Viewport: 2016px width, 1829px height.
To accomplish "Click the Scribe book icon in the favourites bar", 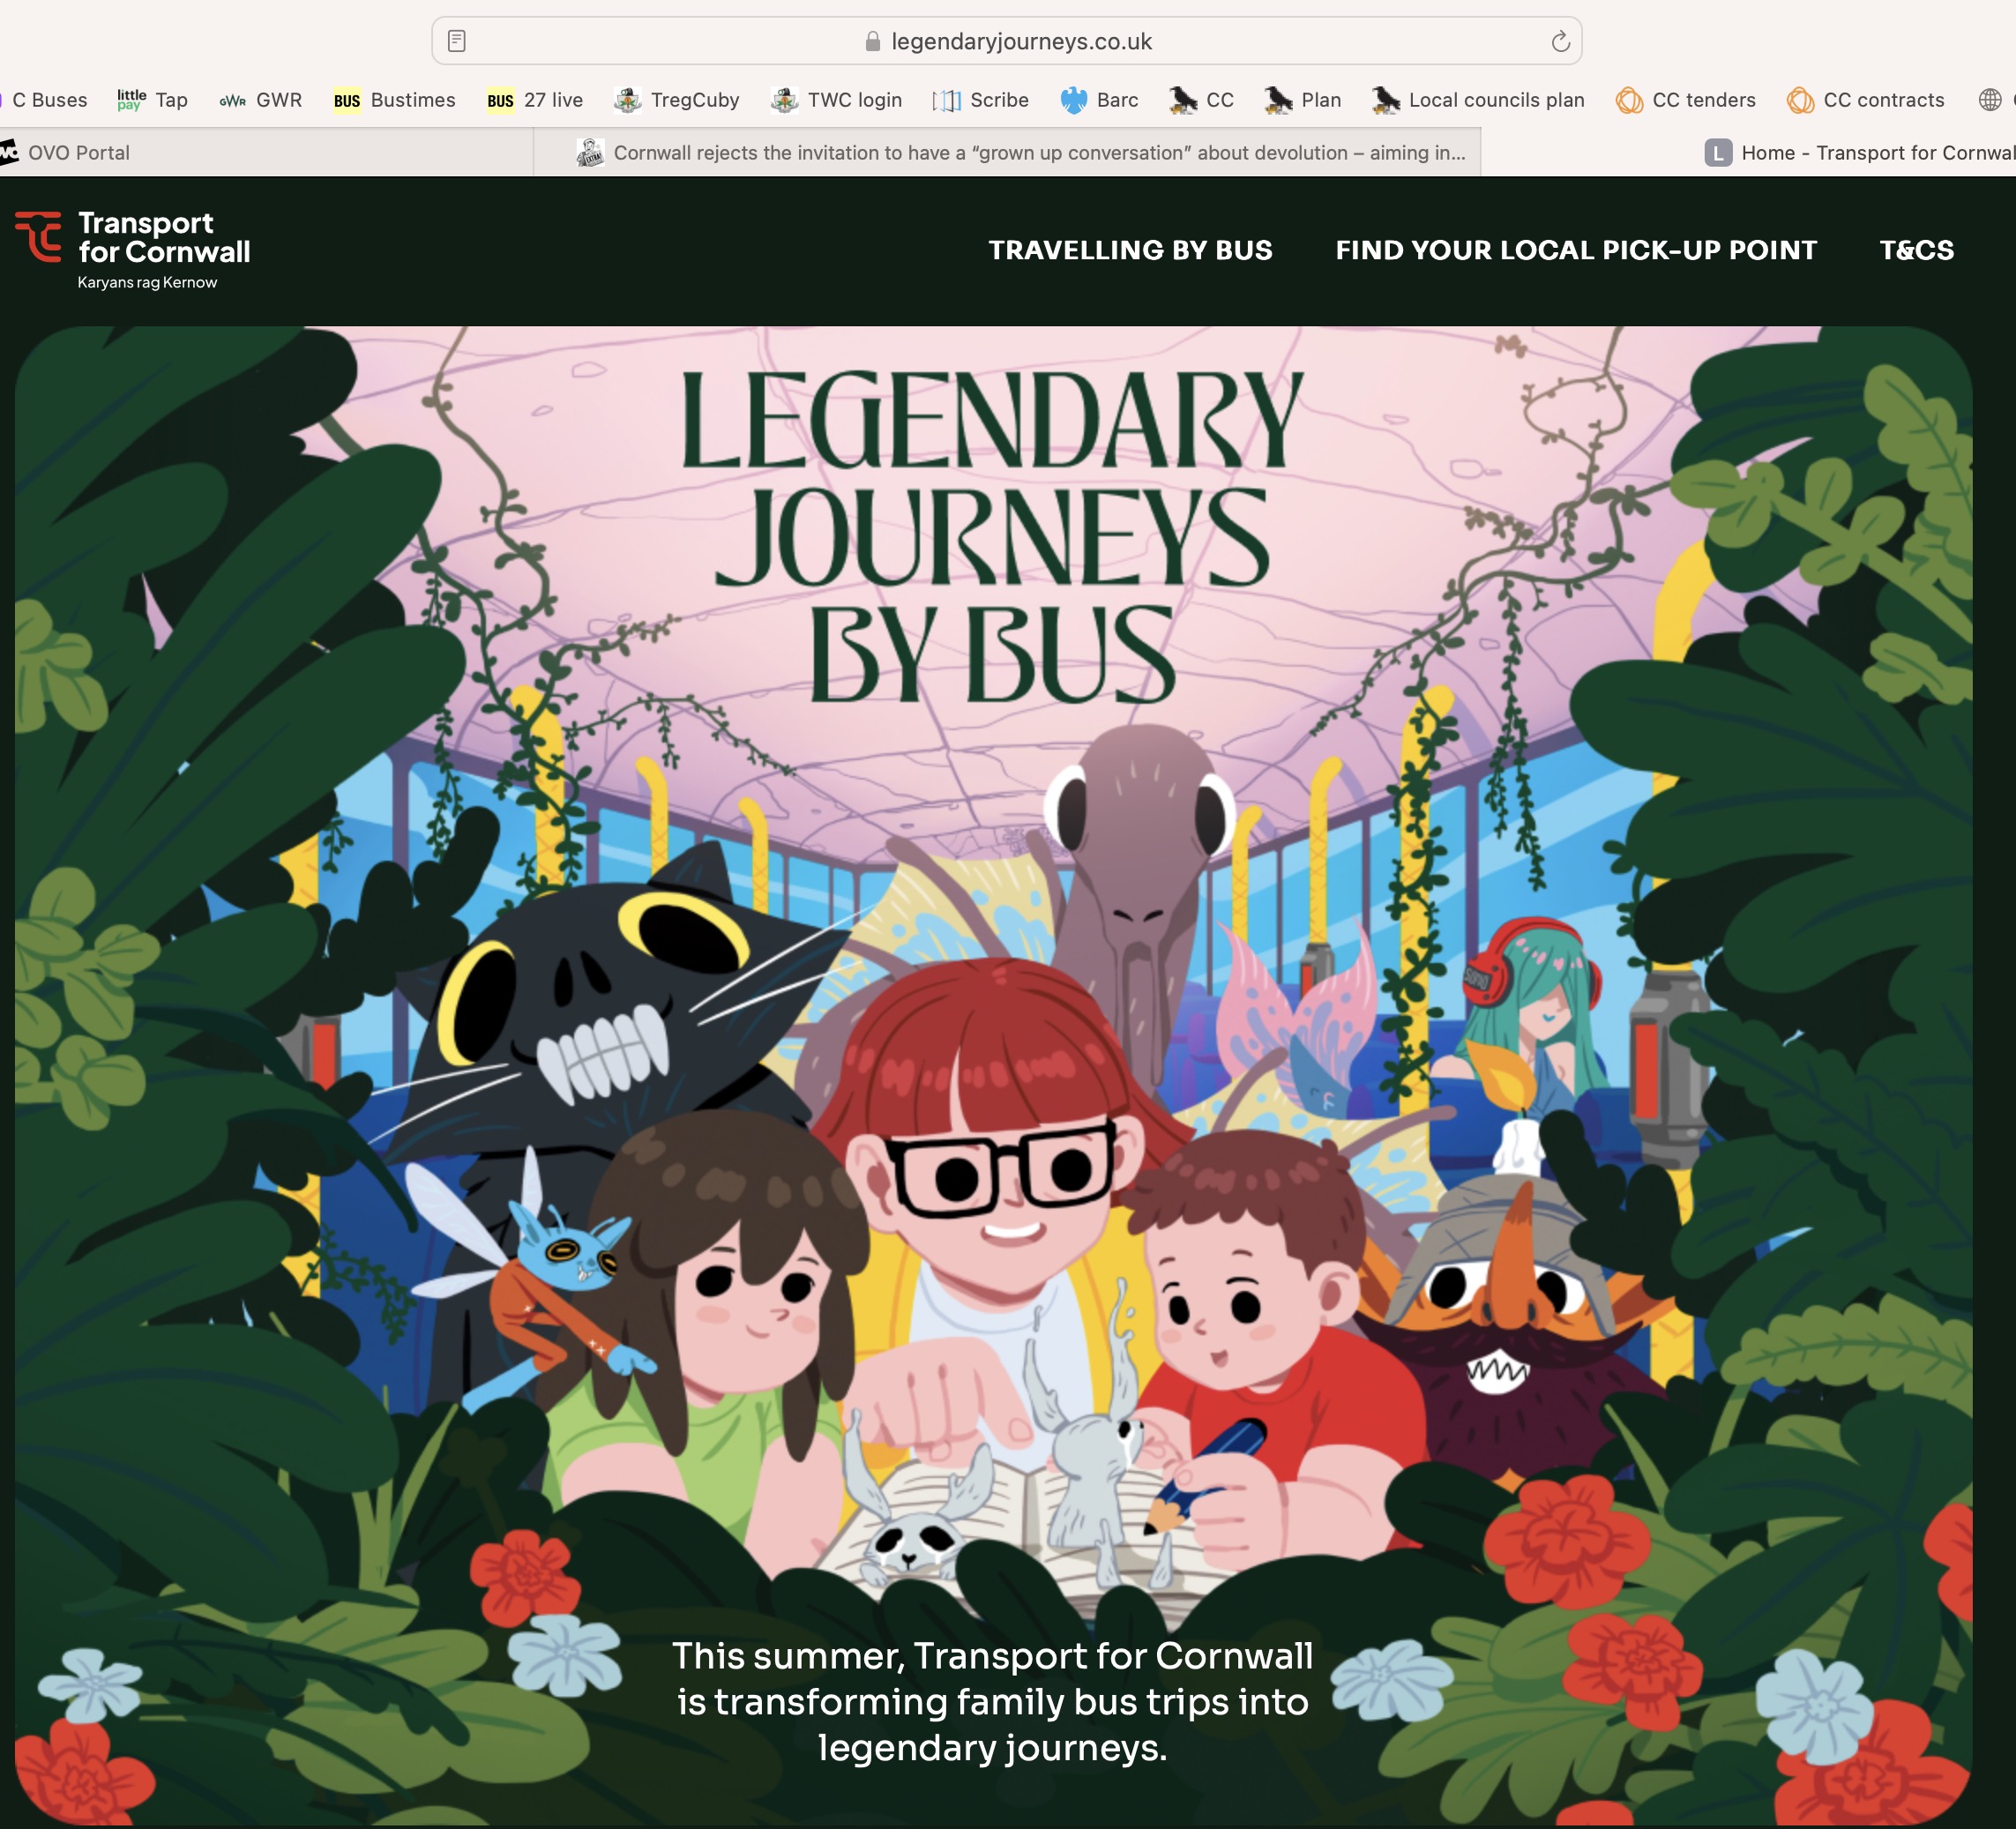I will pyautogui.click(x=946, y=100).
